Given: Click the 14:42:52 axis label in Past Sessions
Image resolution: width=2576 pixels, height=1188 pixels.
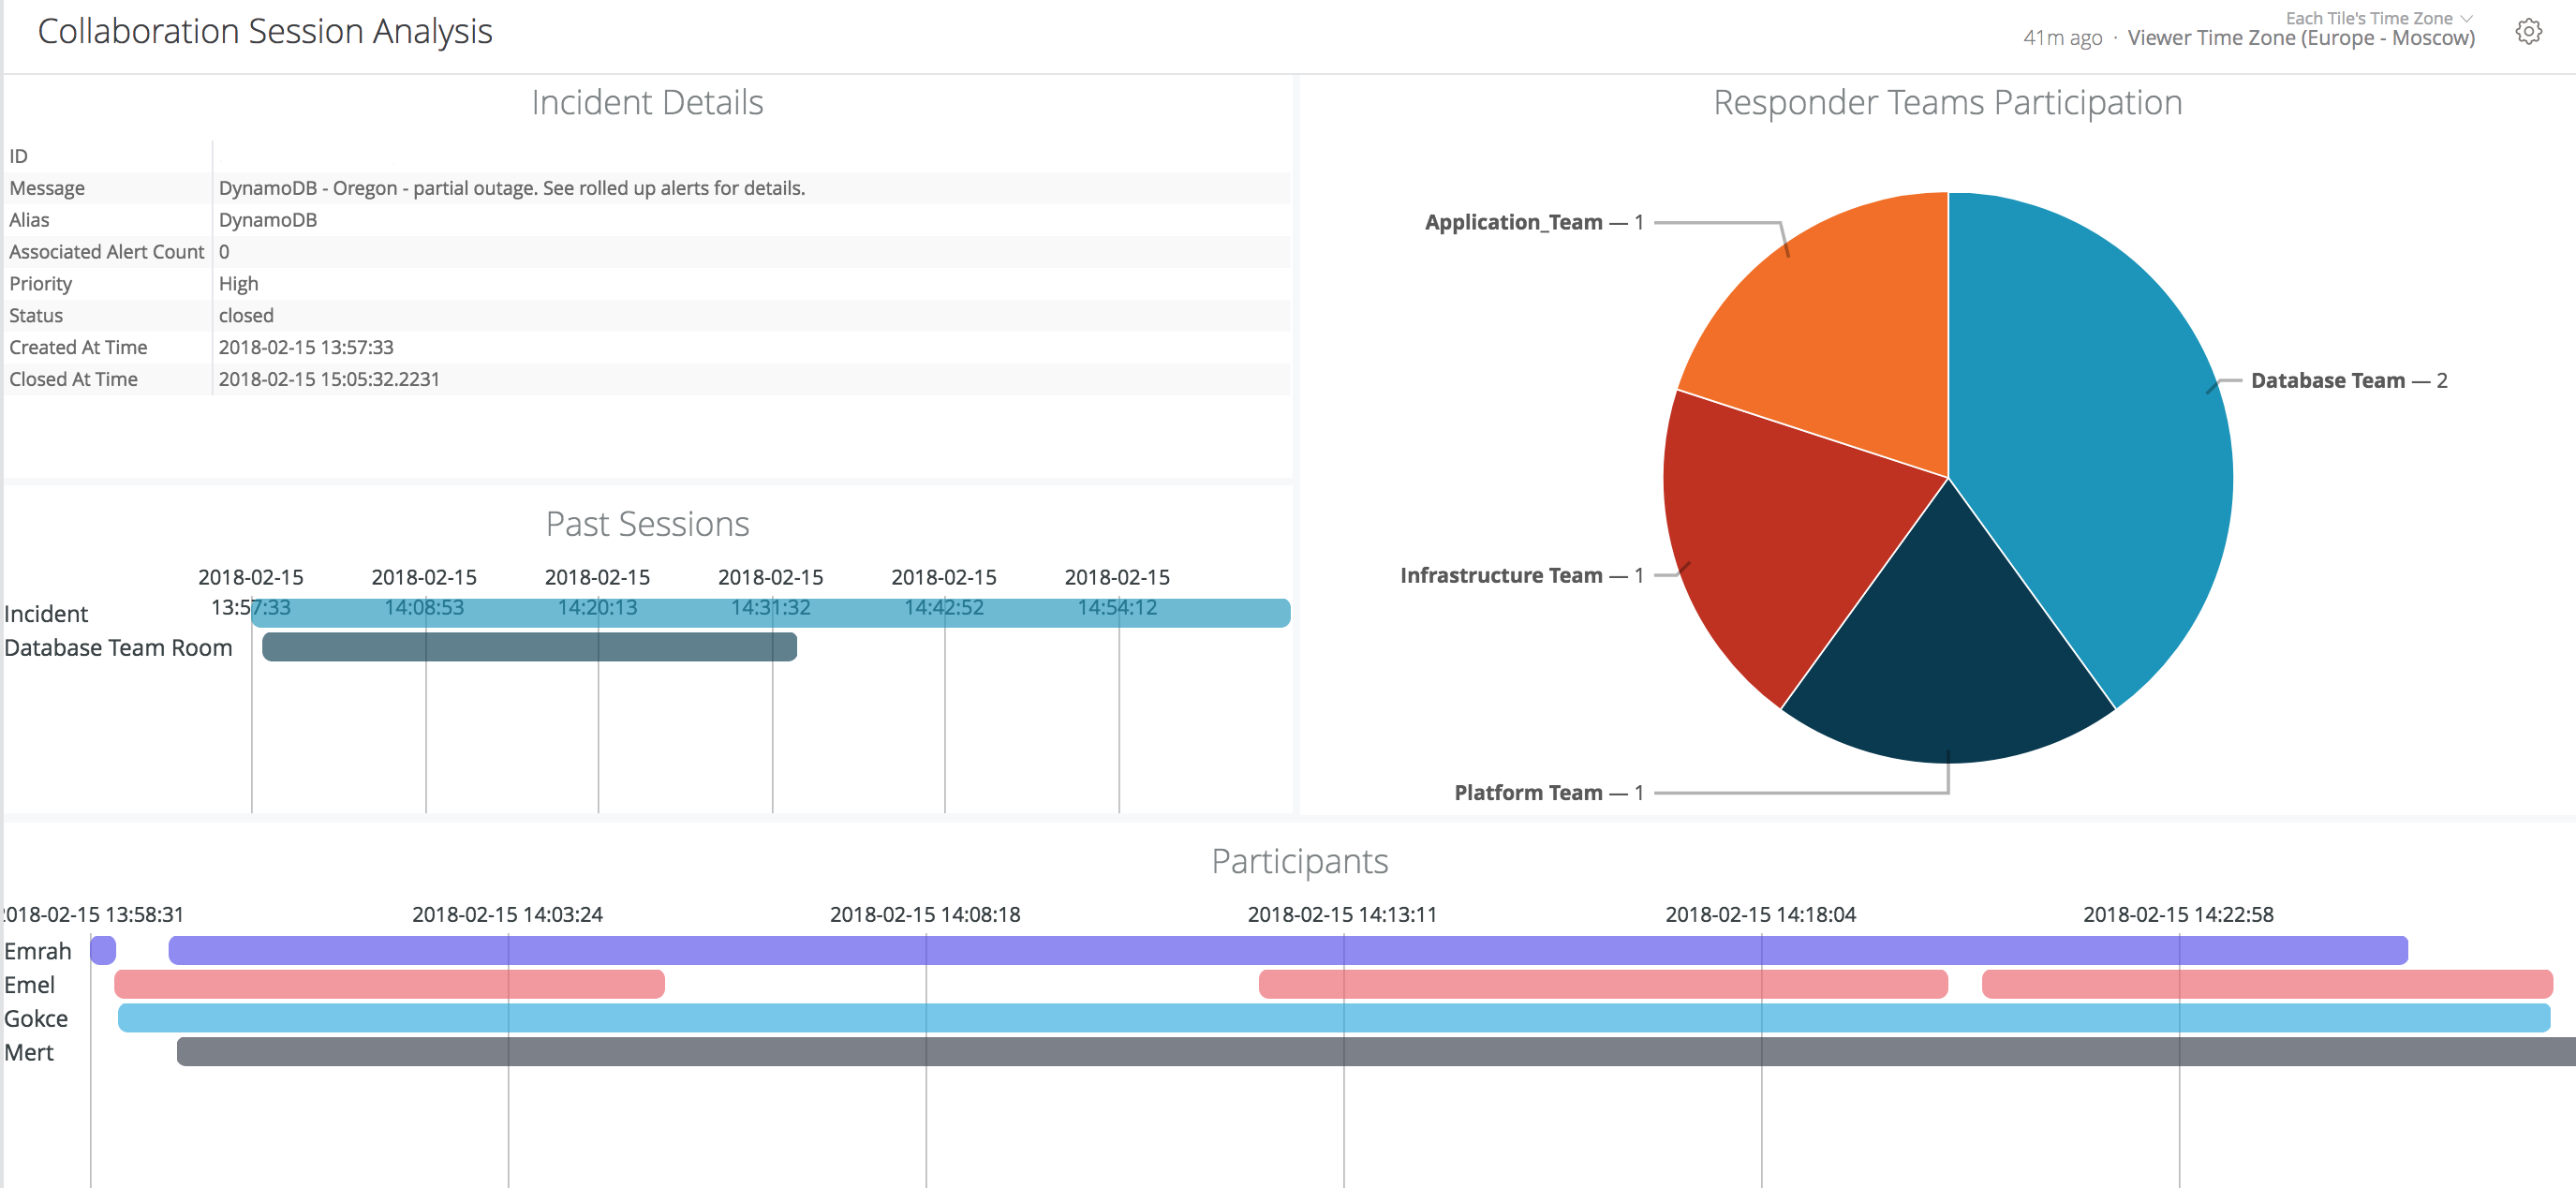Looking at the screenshot, I should point(944,608).
